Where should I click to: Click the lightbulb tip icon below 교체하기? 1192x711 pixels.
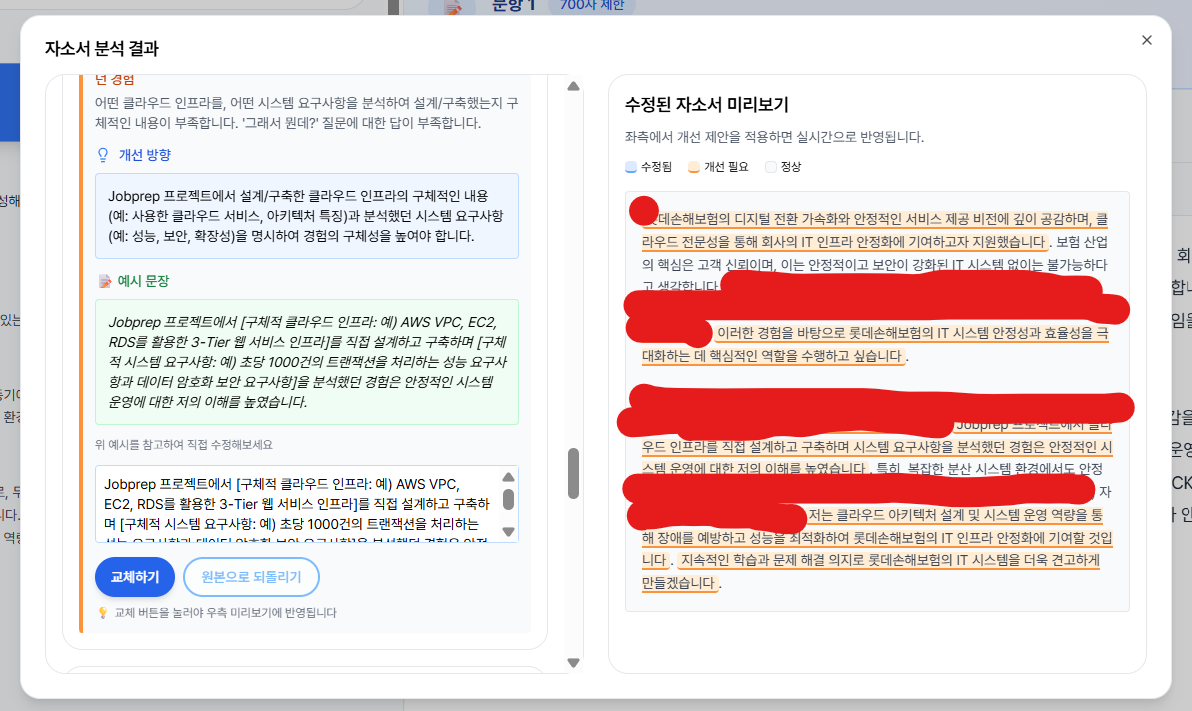[103, 613]
